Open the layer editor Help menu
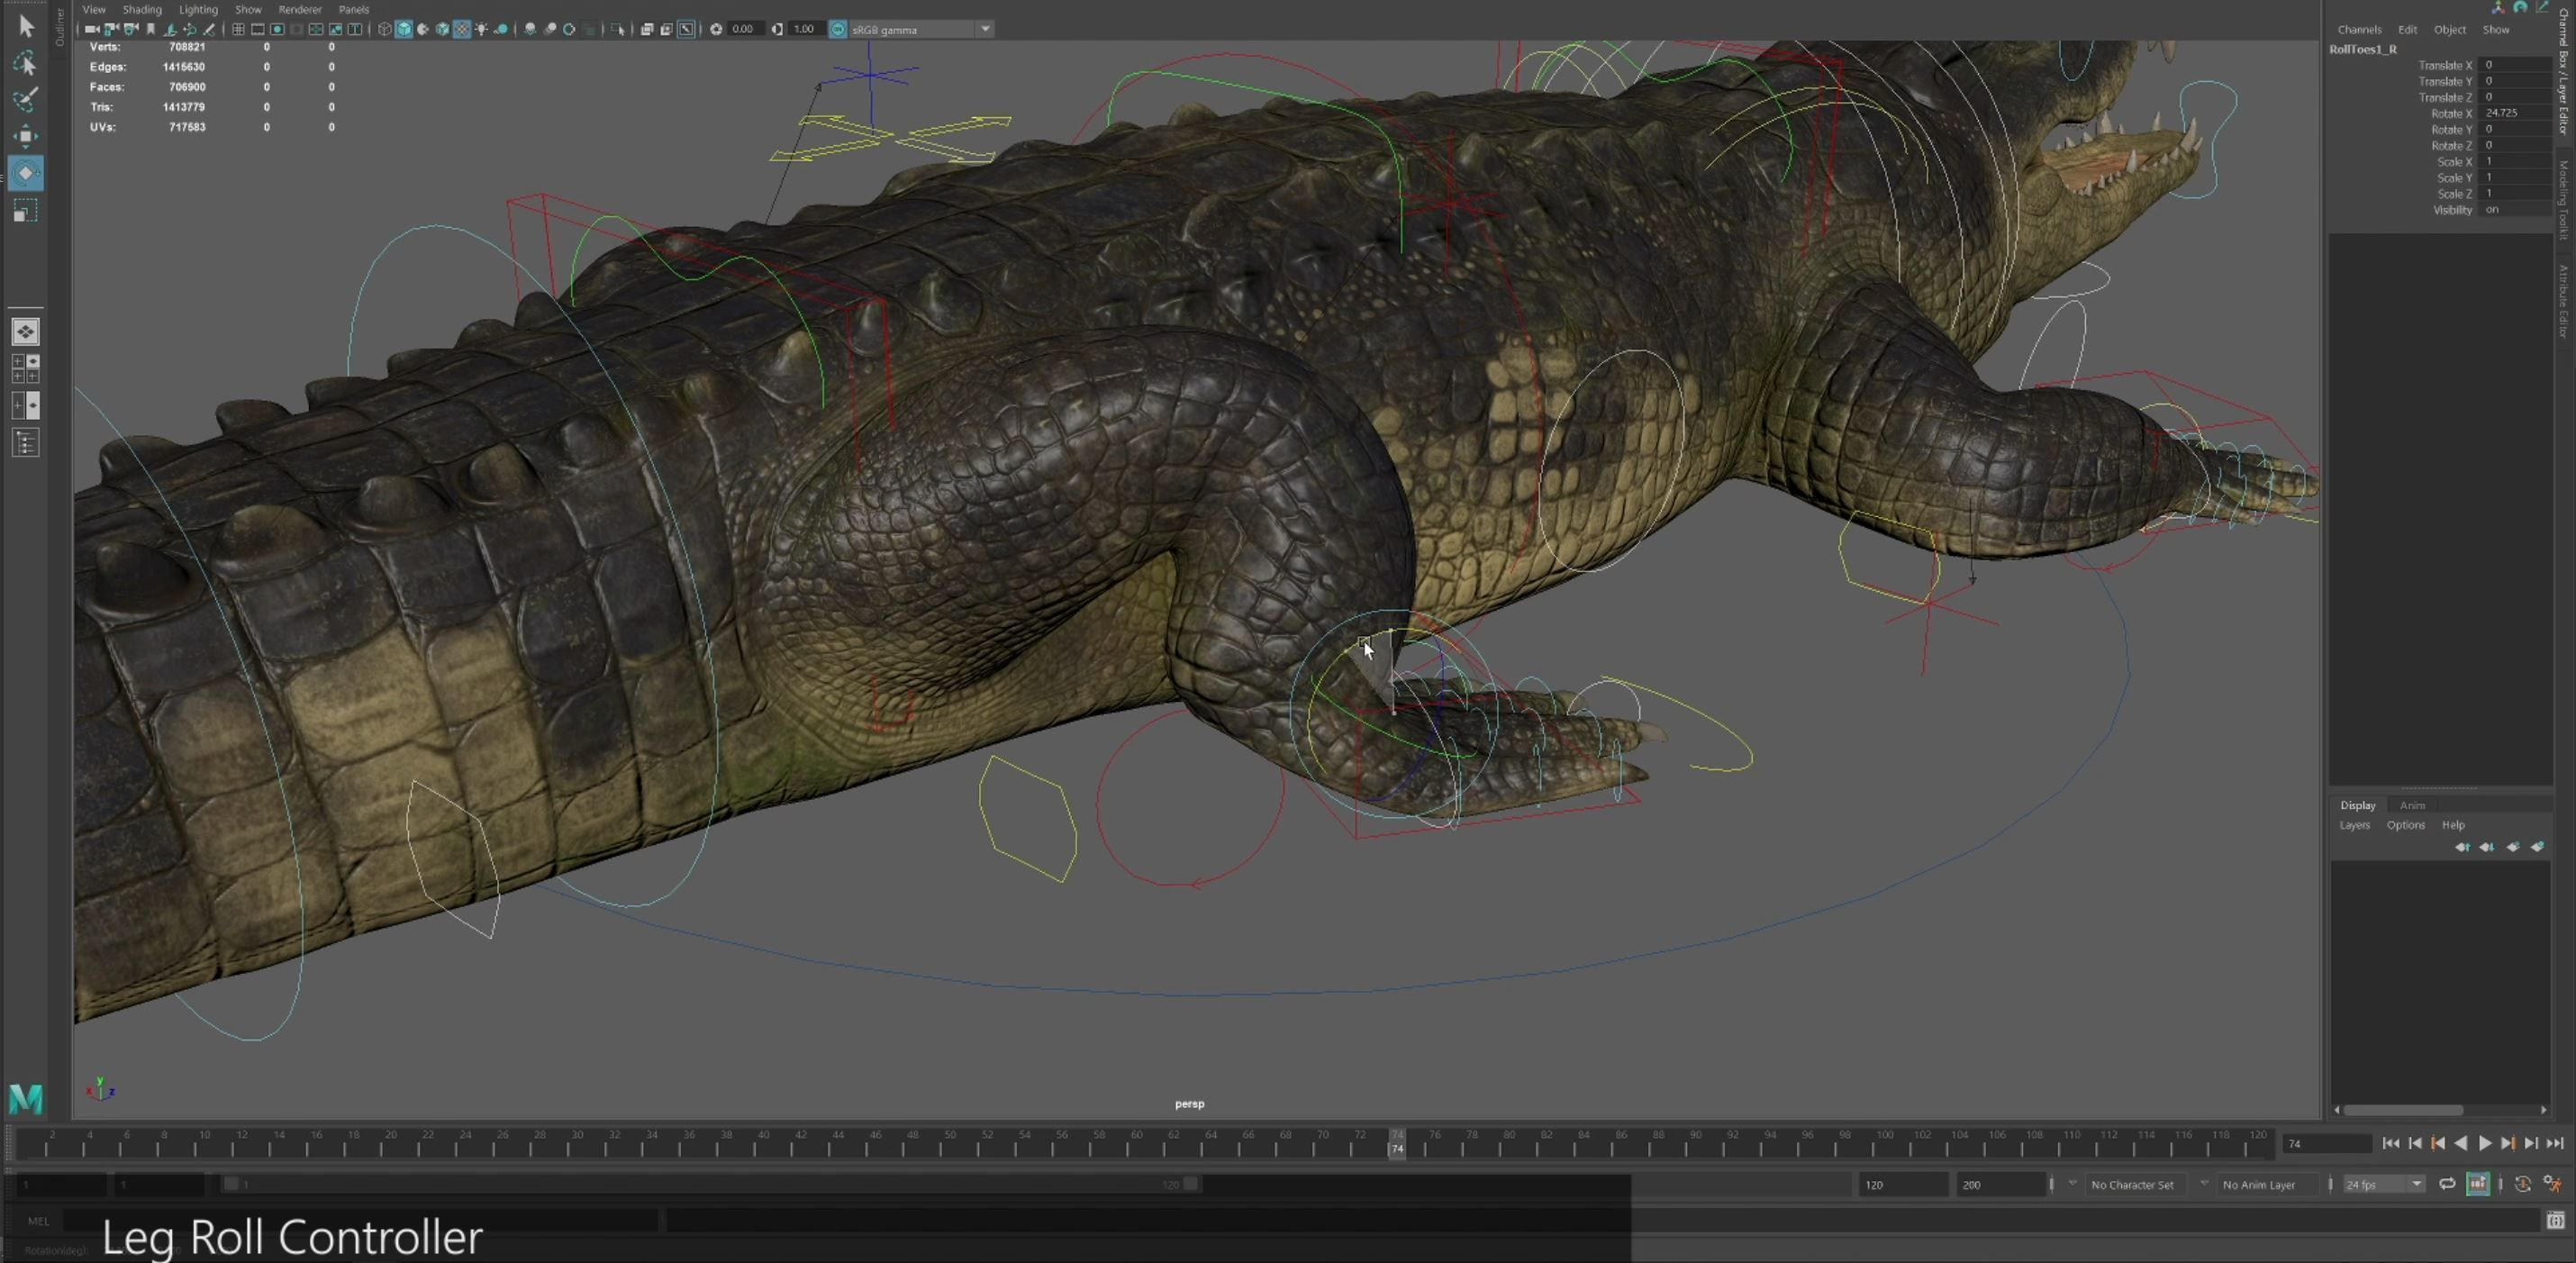 point(2453,825)
